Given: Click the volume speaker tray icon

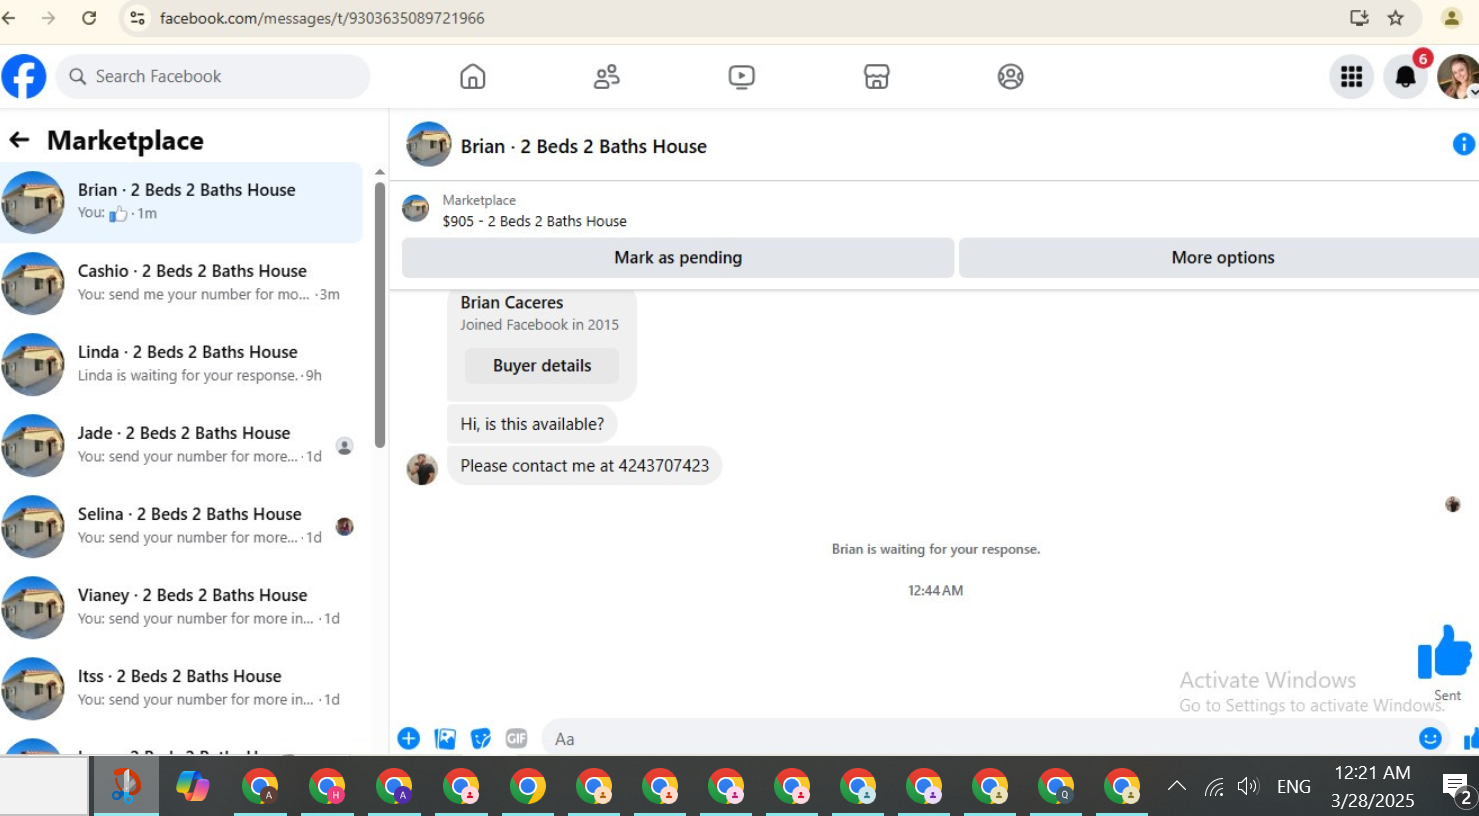Looking at the screenshot, I should [1248, 787].
